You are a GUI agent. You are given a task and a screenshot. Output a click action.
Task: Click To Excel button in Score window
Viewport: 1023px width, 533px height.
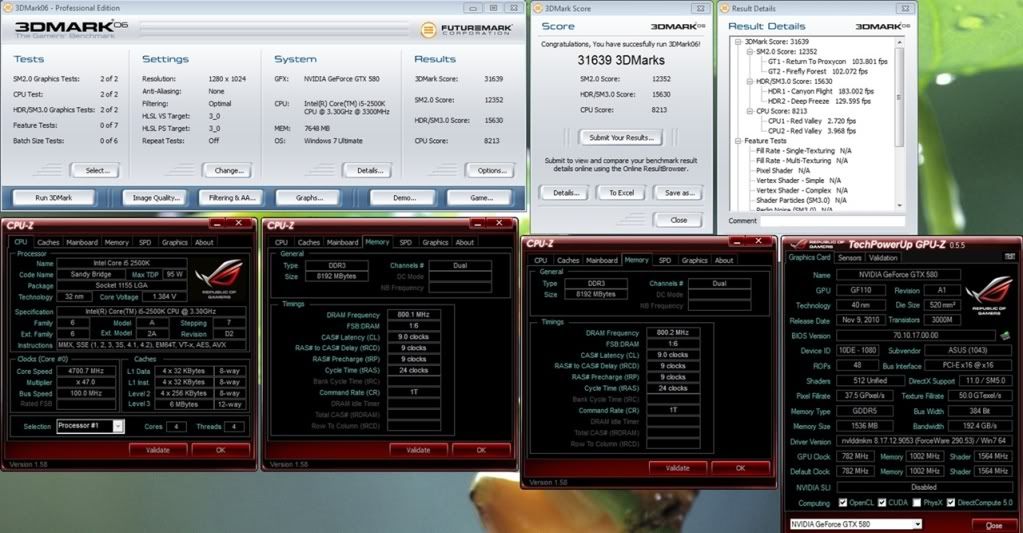coord(621,192)
